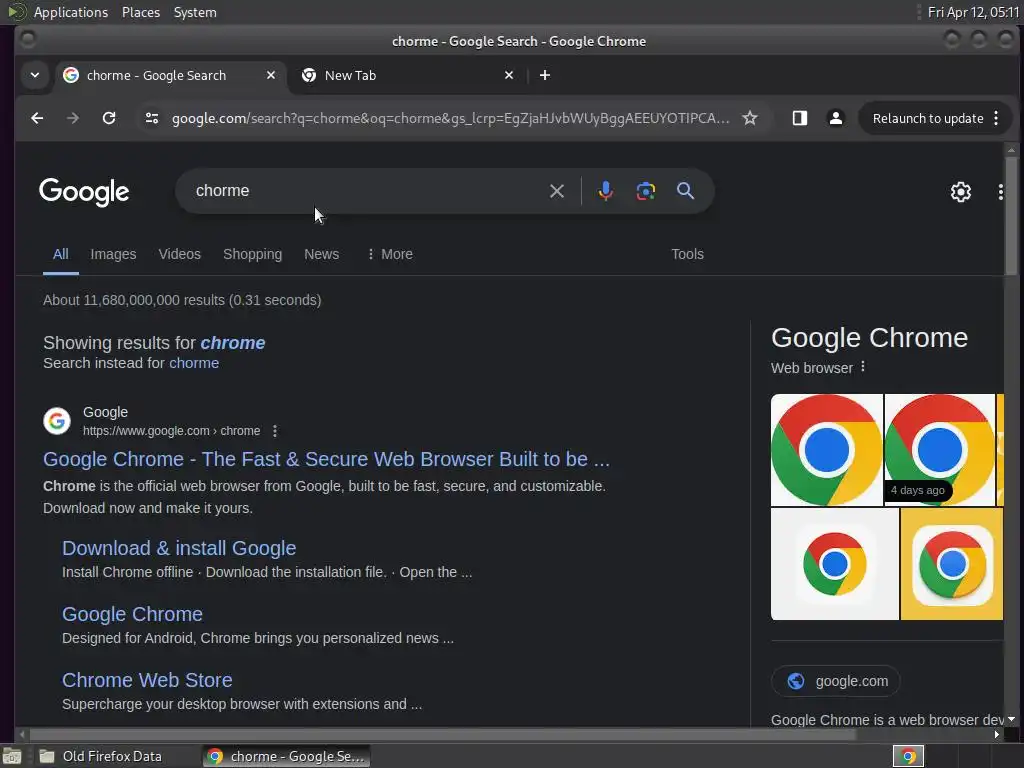This screenshot has width=1024, height=768.
Task: Close the chorme - Google Search tab
Action: pyautogui.click(x=270, y=75)
